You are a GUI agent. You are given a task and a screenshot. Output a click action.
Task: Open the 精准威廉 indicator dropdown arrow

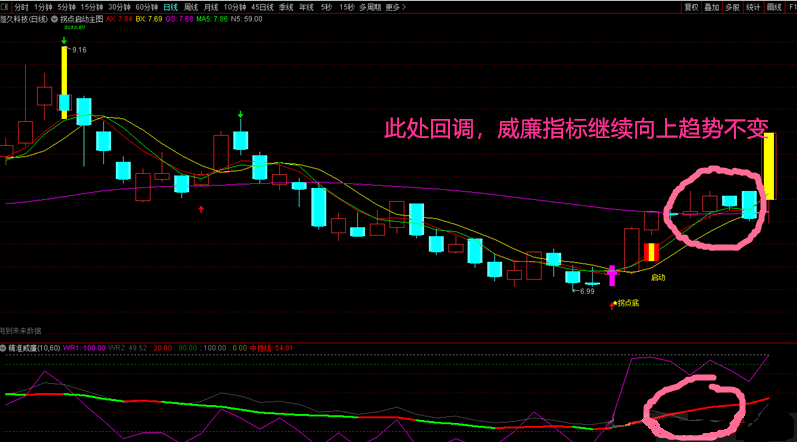click(x=3, y=348)
